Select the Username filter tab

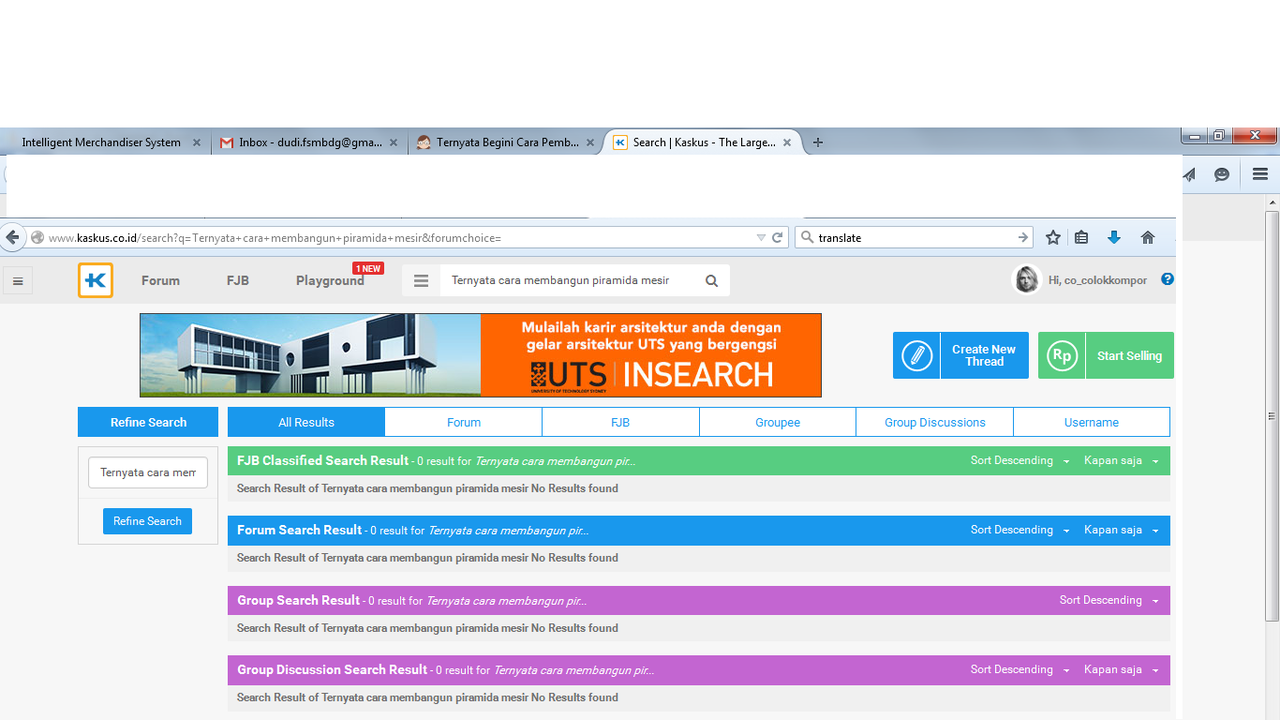click(x=1092, y=422)
